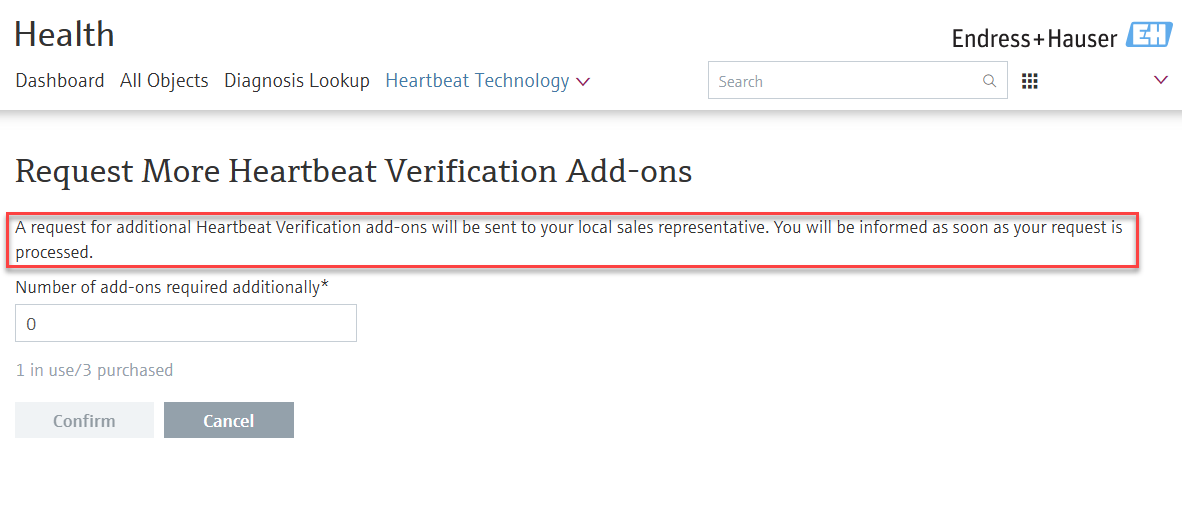Click the search magnifier icon
Image resolution: width=1182 pixels, height=507 pixels.
click(x=989, y=81)
